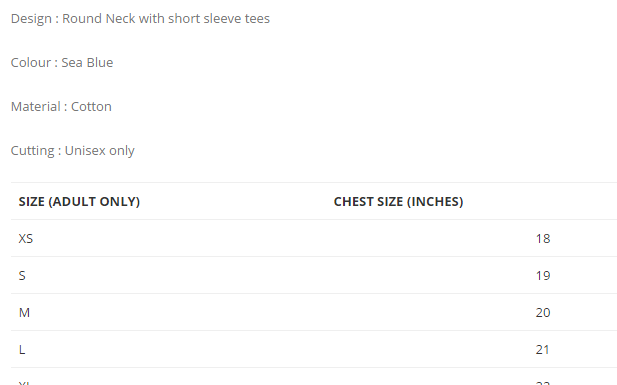The image size is (617, 385).
Task: Click the words Sea Blue
Action: coord(87,63)
